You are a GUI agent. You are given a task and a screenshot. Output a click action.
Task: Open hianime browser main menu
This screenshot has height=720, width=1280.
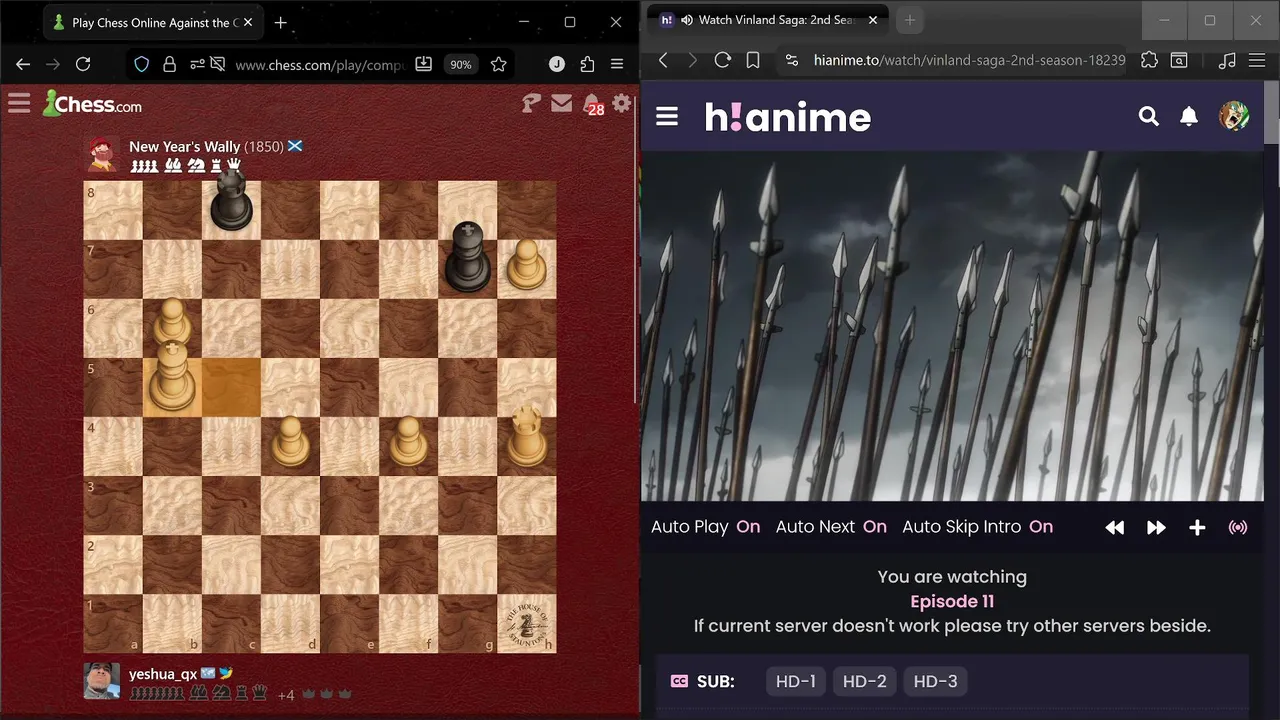[1258, 60]
